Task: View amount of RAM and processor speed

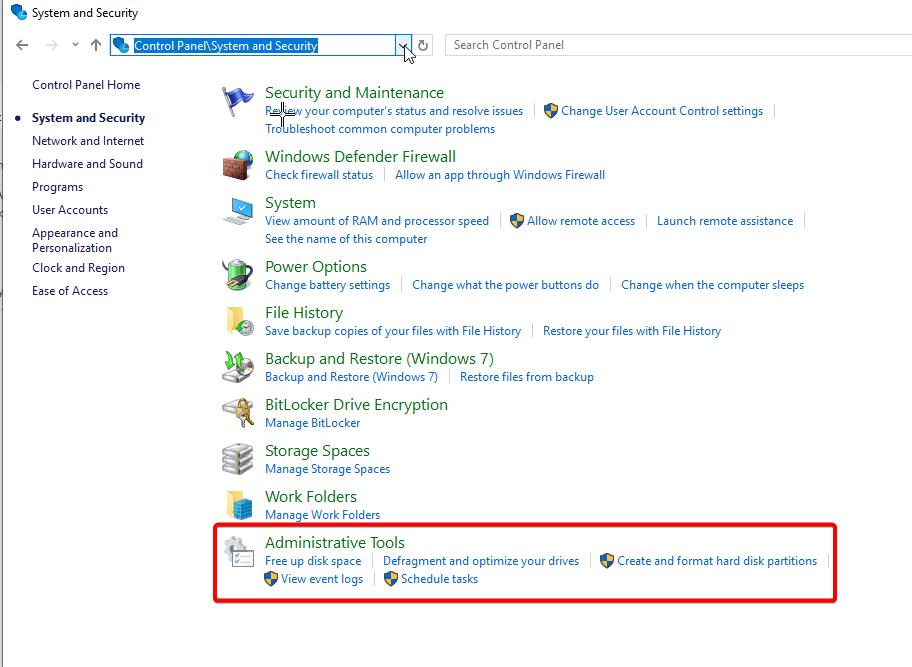Action: click(377, 220)
